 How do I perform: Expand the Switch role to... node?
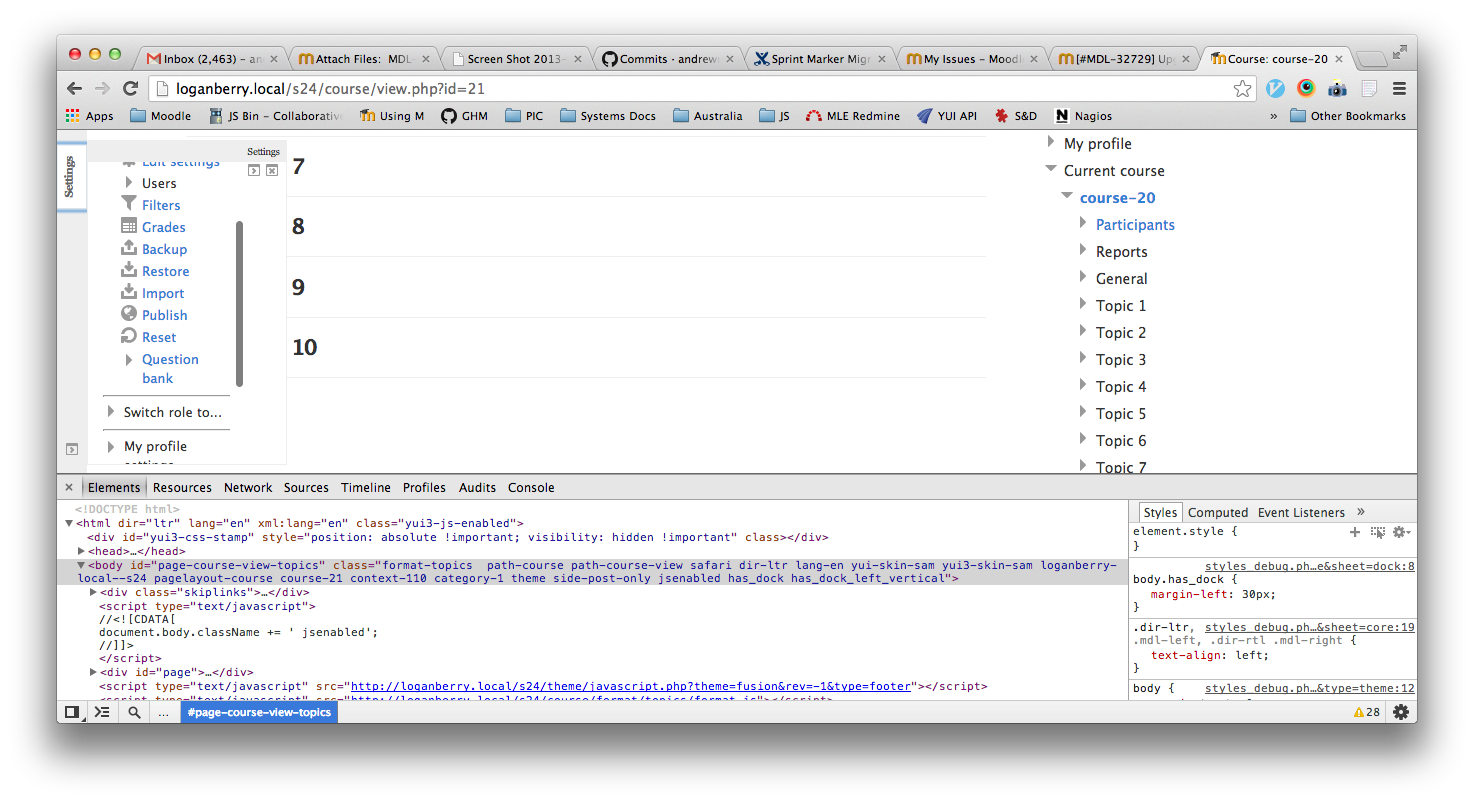[x=111, y=411]
